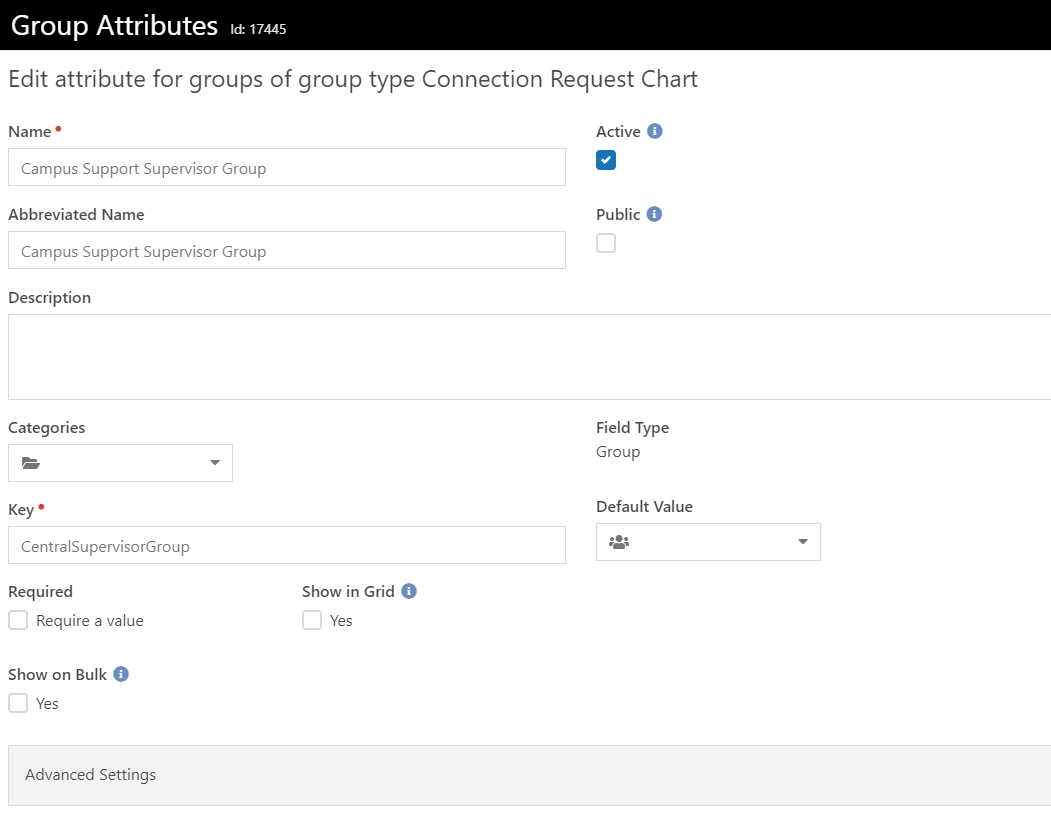
Task: Click the Abbreviated Name label
Action: click(x=76, y=215)
